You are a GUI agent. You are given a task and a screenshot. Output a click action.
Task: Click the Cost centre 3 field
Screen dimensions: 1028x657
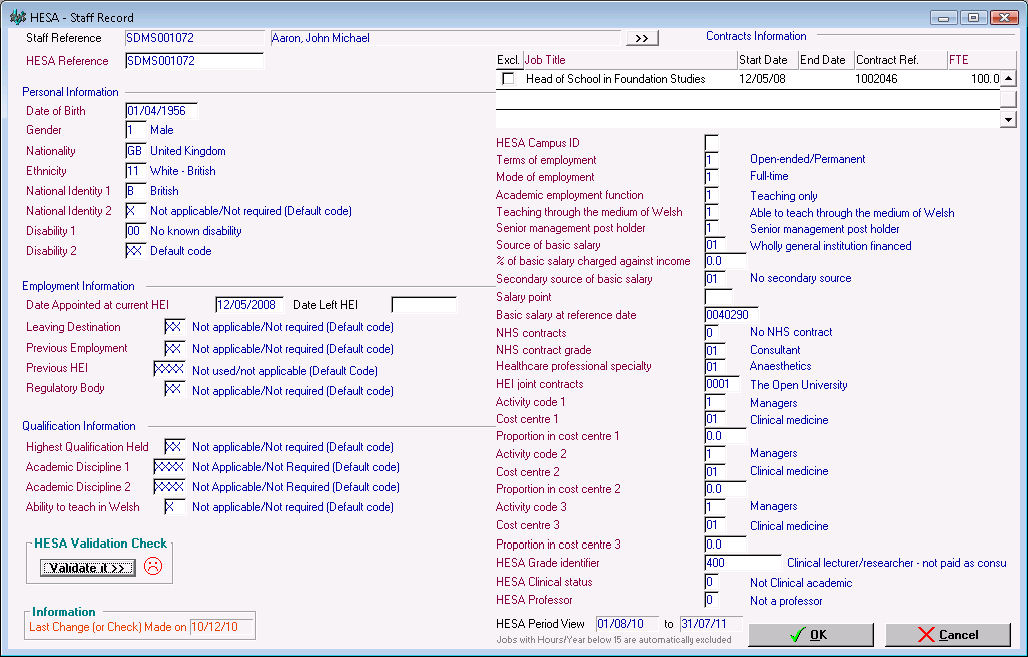715,525
